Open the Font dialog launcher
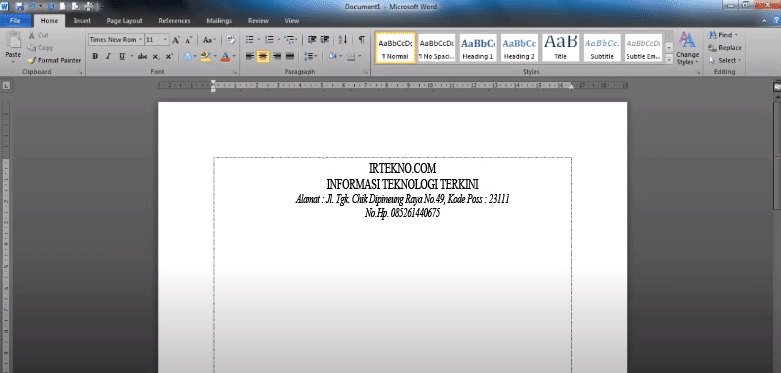The width and height of the screenshot is (781, 373). coord(235,73)
